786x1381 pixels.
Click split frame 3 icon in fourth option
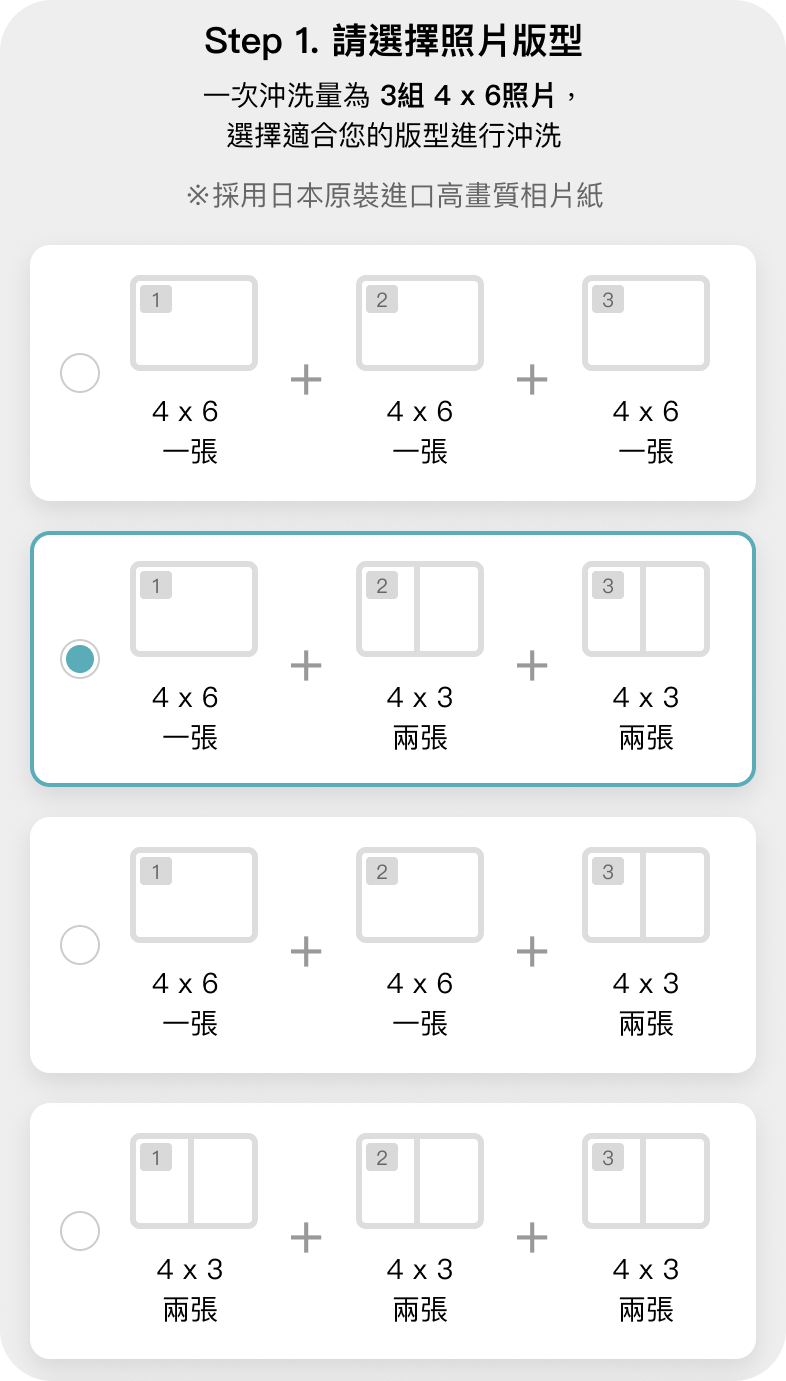(646, 1181)
